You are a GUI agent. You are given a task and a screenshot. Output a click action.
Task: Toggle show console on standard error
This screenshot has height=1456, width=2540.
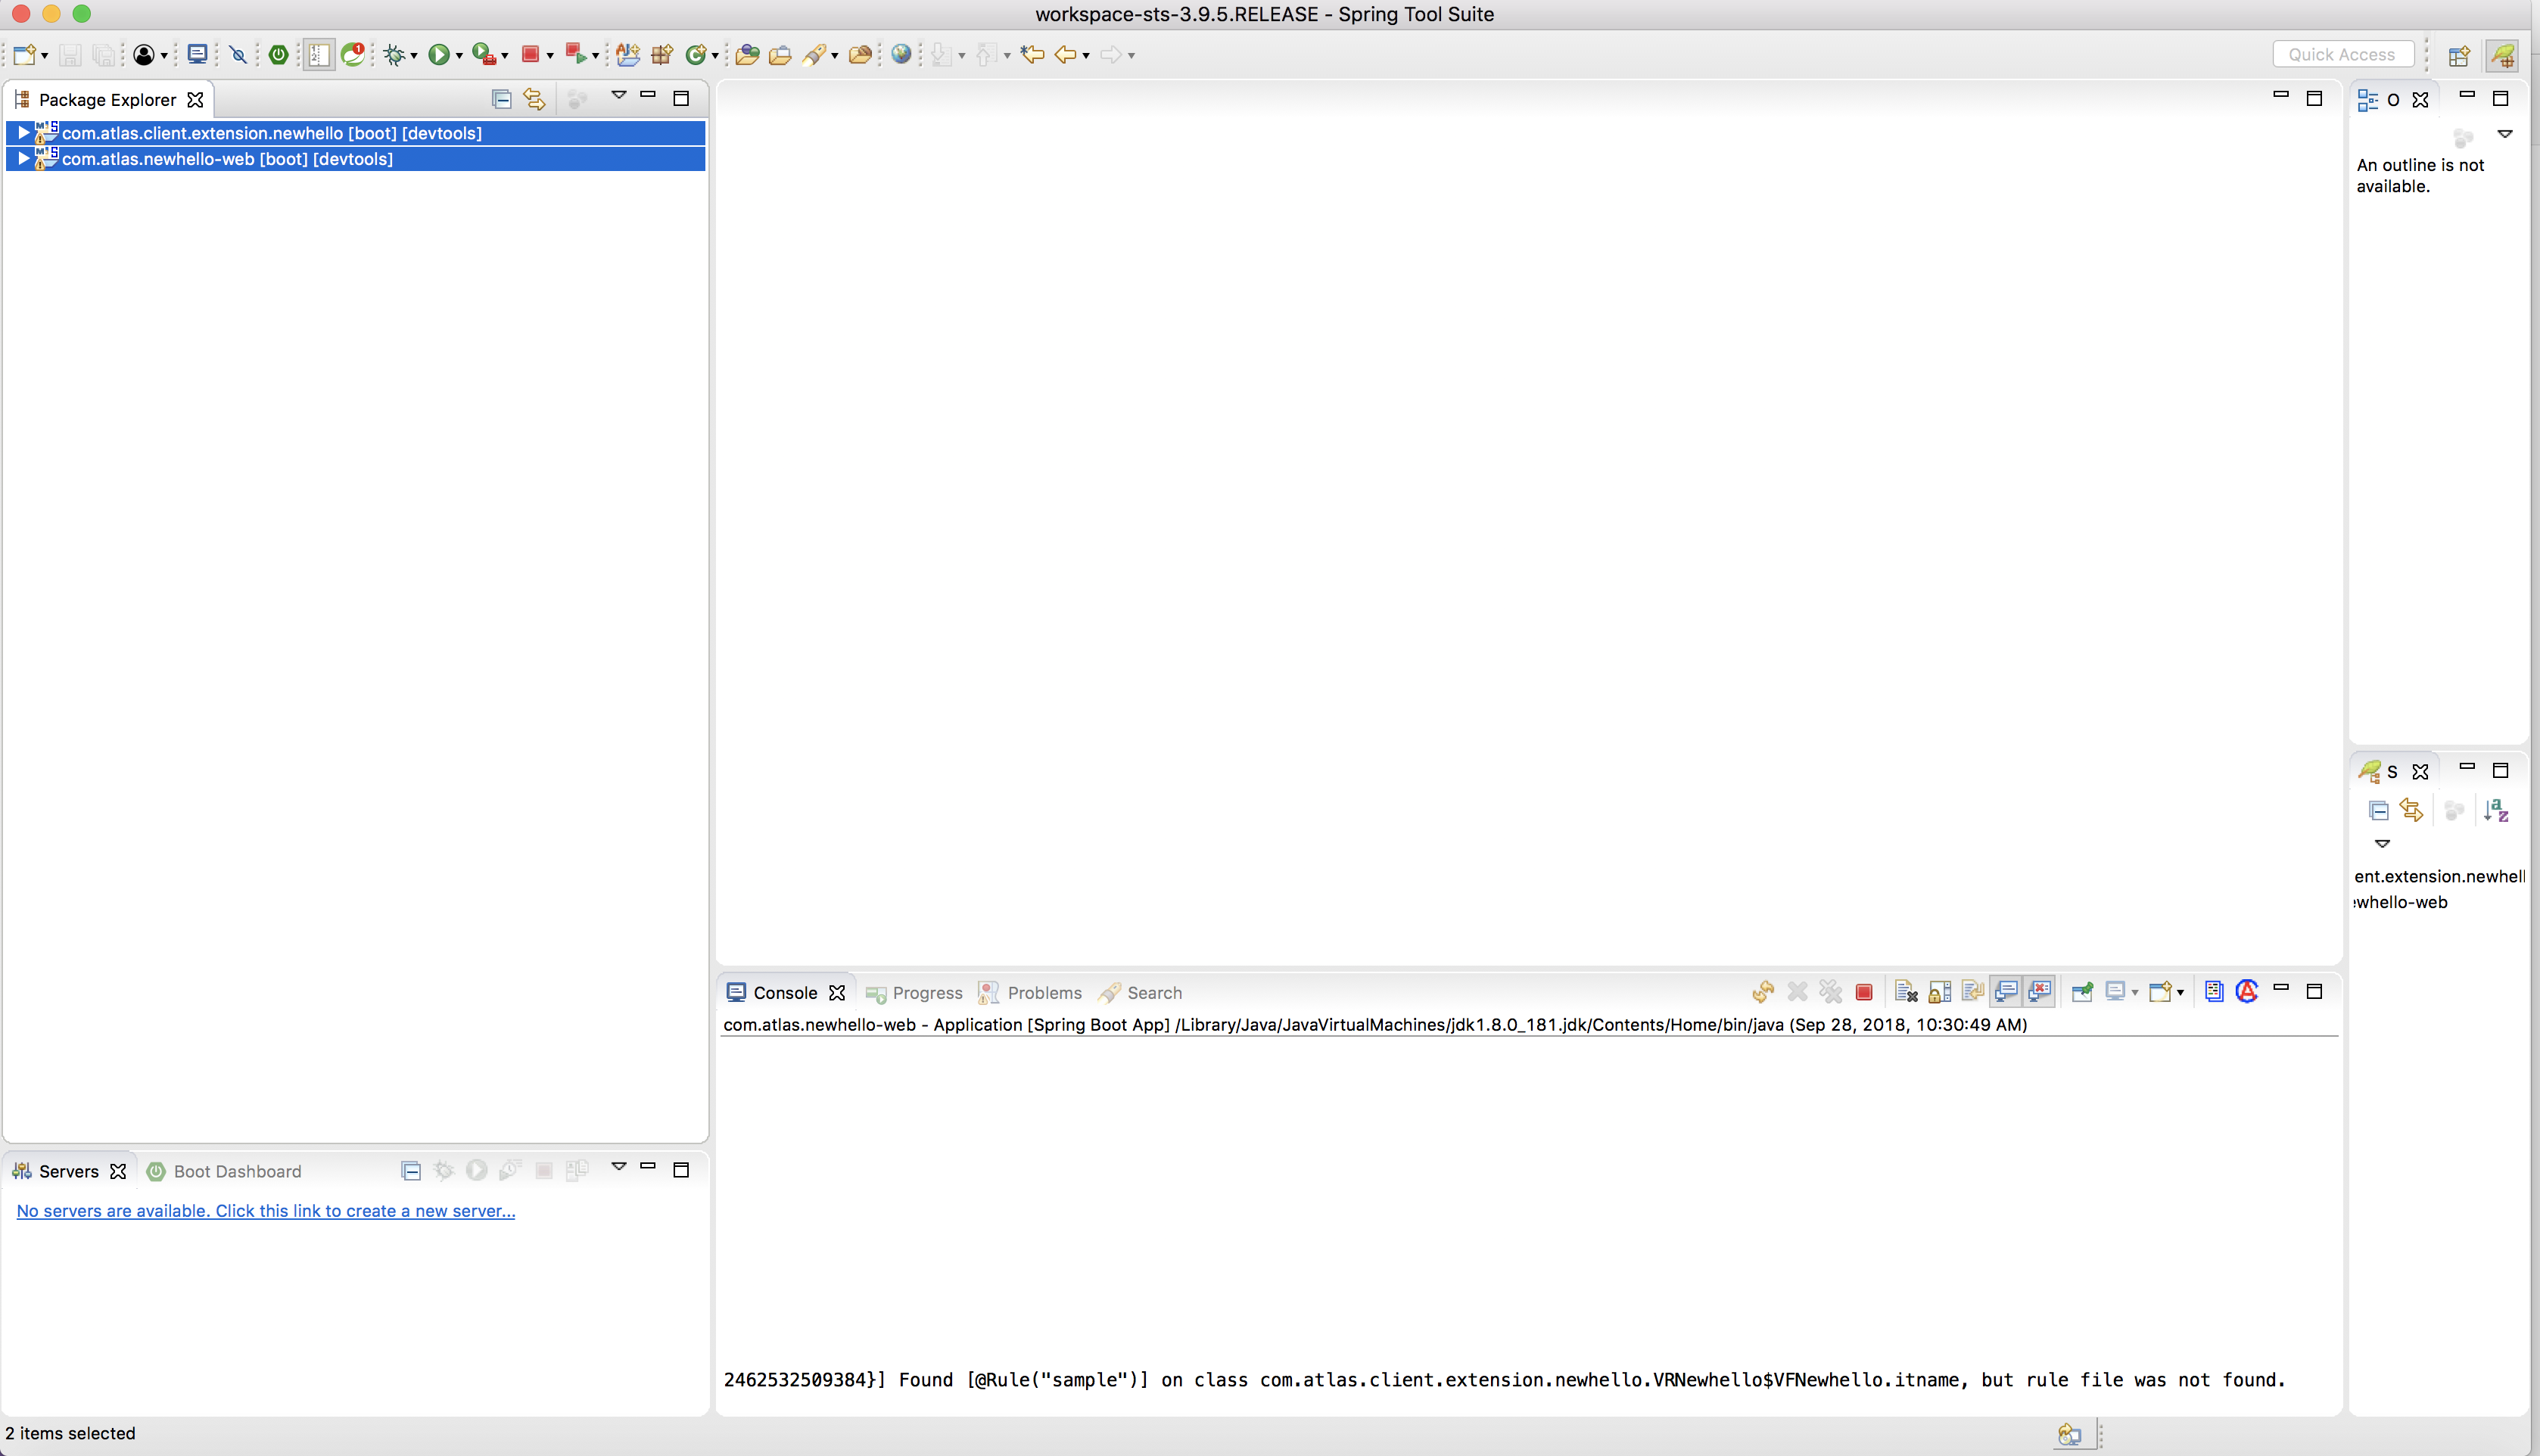pyautogui.click(x=2040, y=992)
